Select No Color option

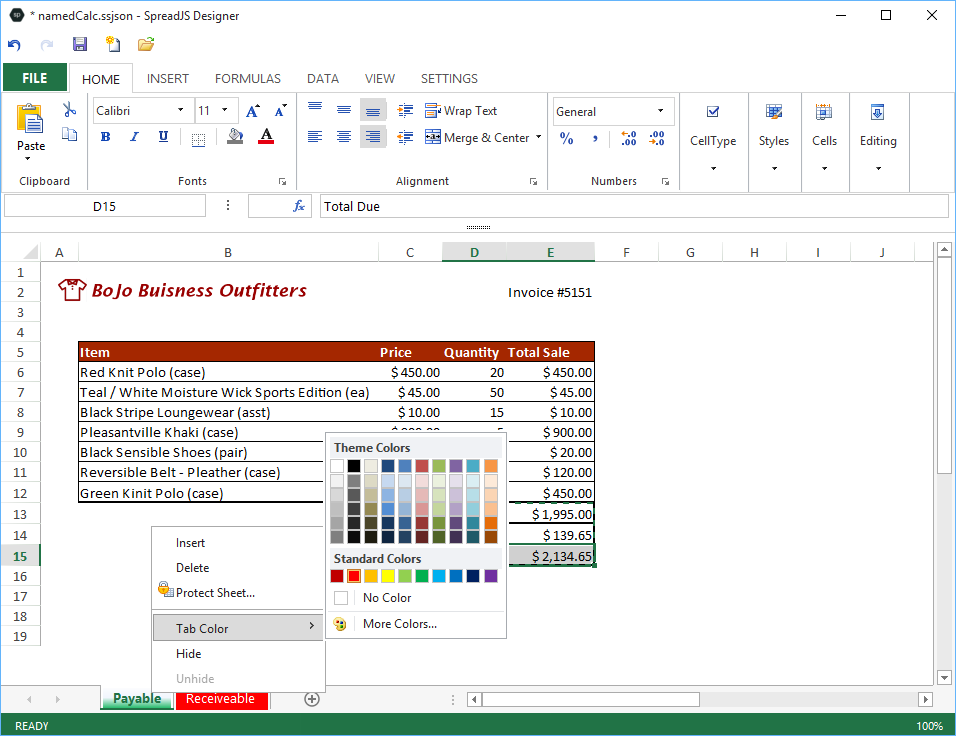coord(386,598)
